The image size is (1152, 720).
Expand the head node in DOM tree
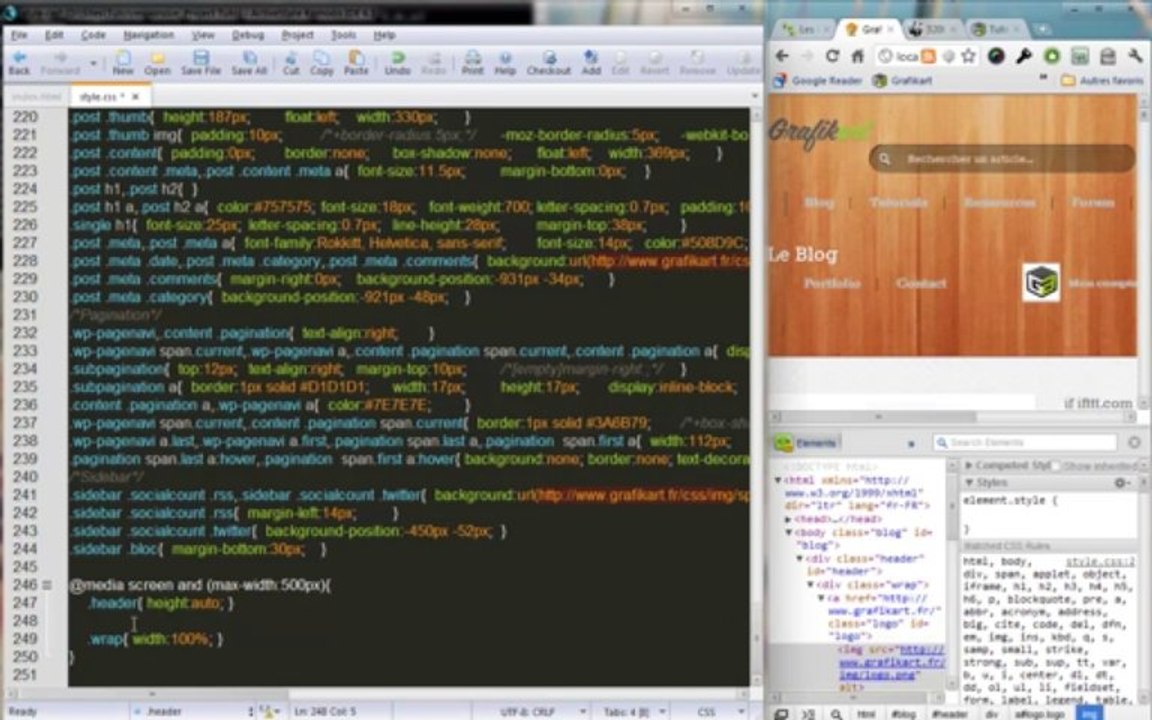pyautogui.click(x=788, y=519)
